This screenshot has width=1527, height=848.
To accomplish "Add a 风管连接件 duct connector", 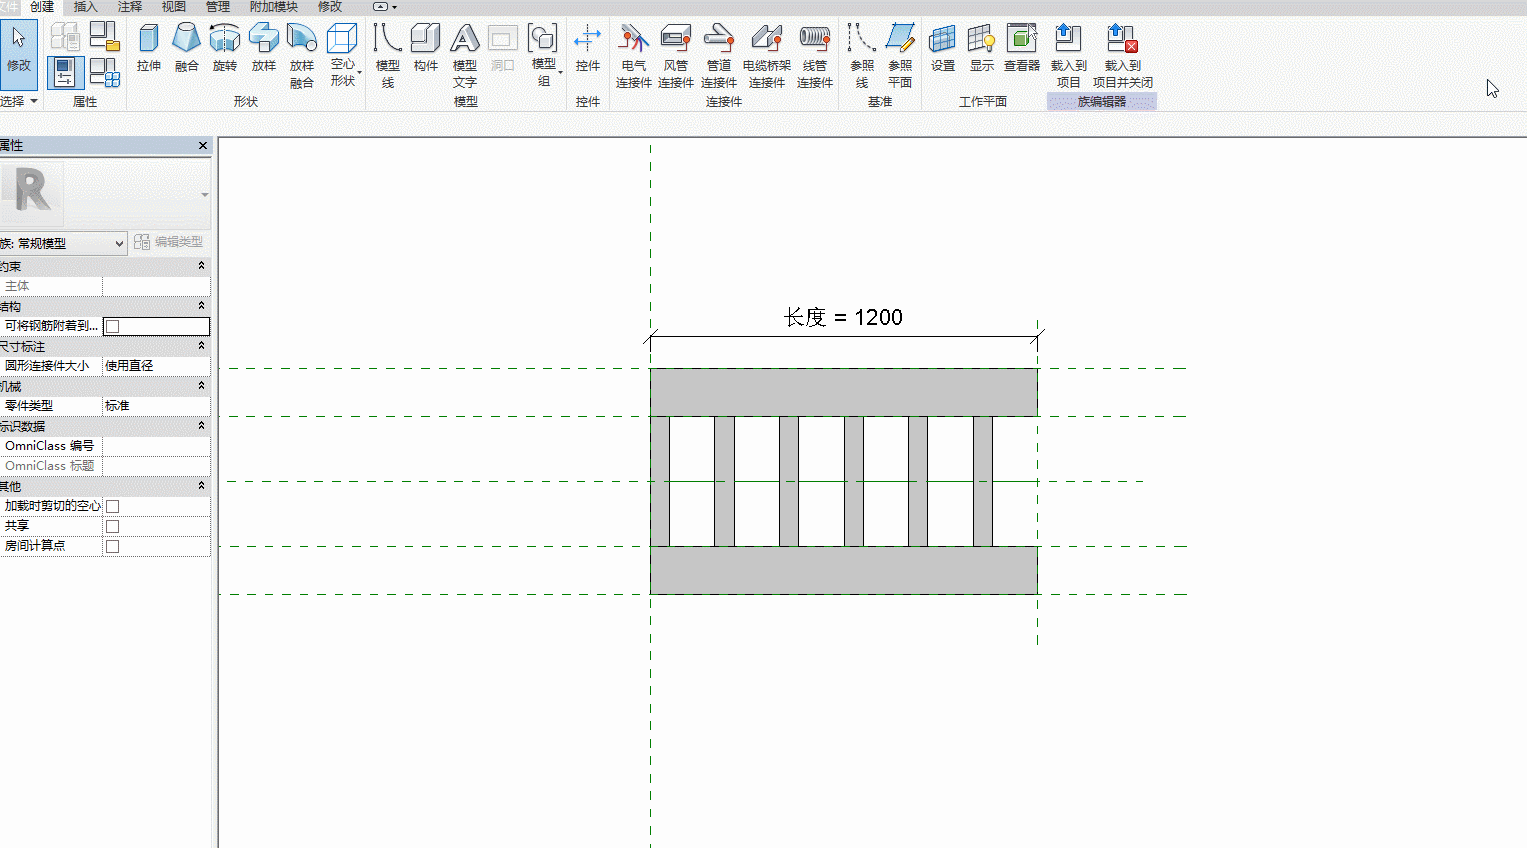I will click(x=676, y=55).
